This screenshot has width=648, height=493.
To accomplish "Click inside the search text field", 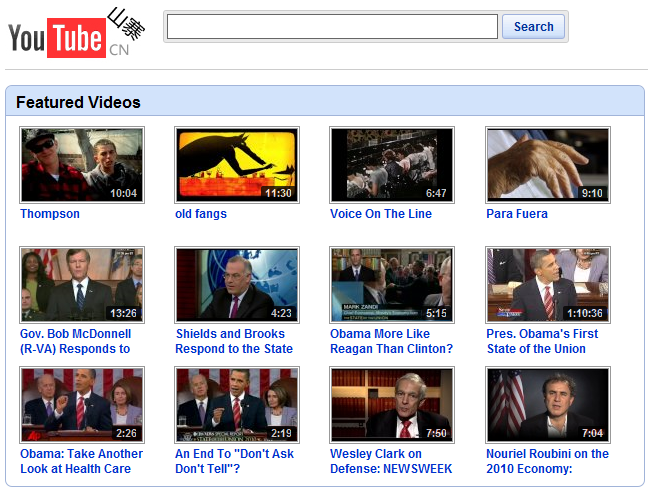I will (332, 27).
